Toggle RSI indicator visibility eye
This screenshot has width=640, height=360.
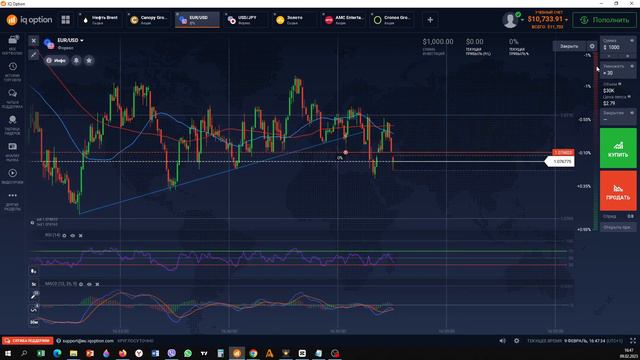click(x=73, y=236)
